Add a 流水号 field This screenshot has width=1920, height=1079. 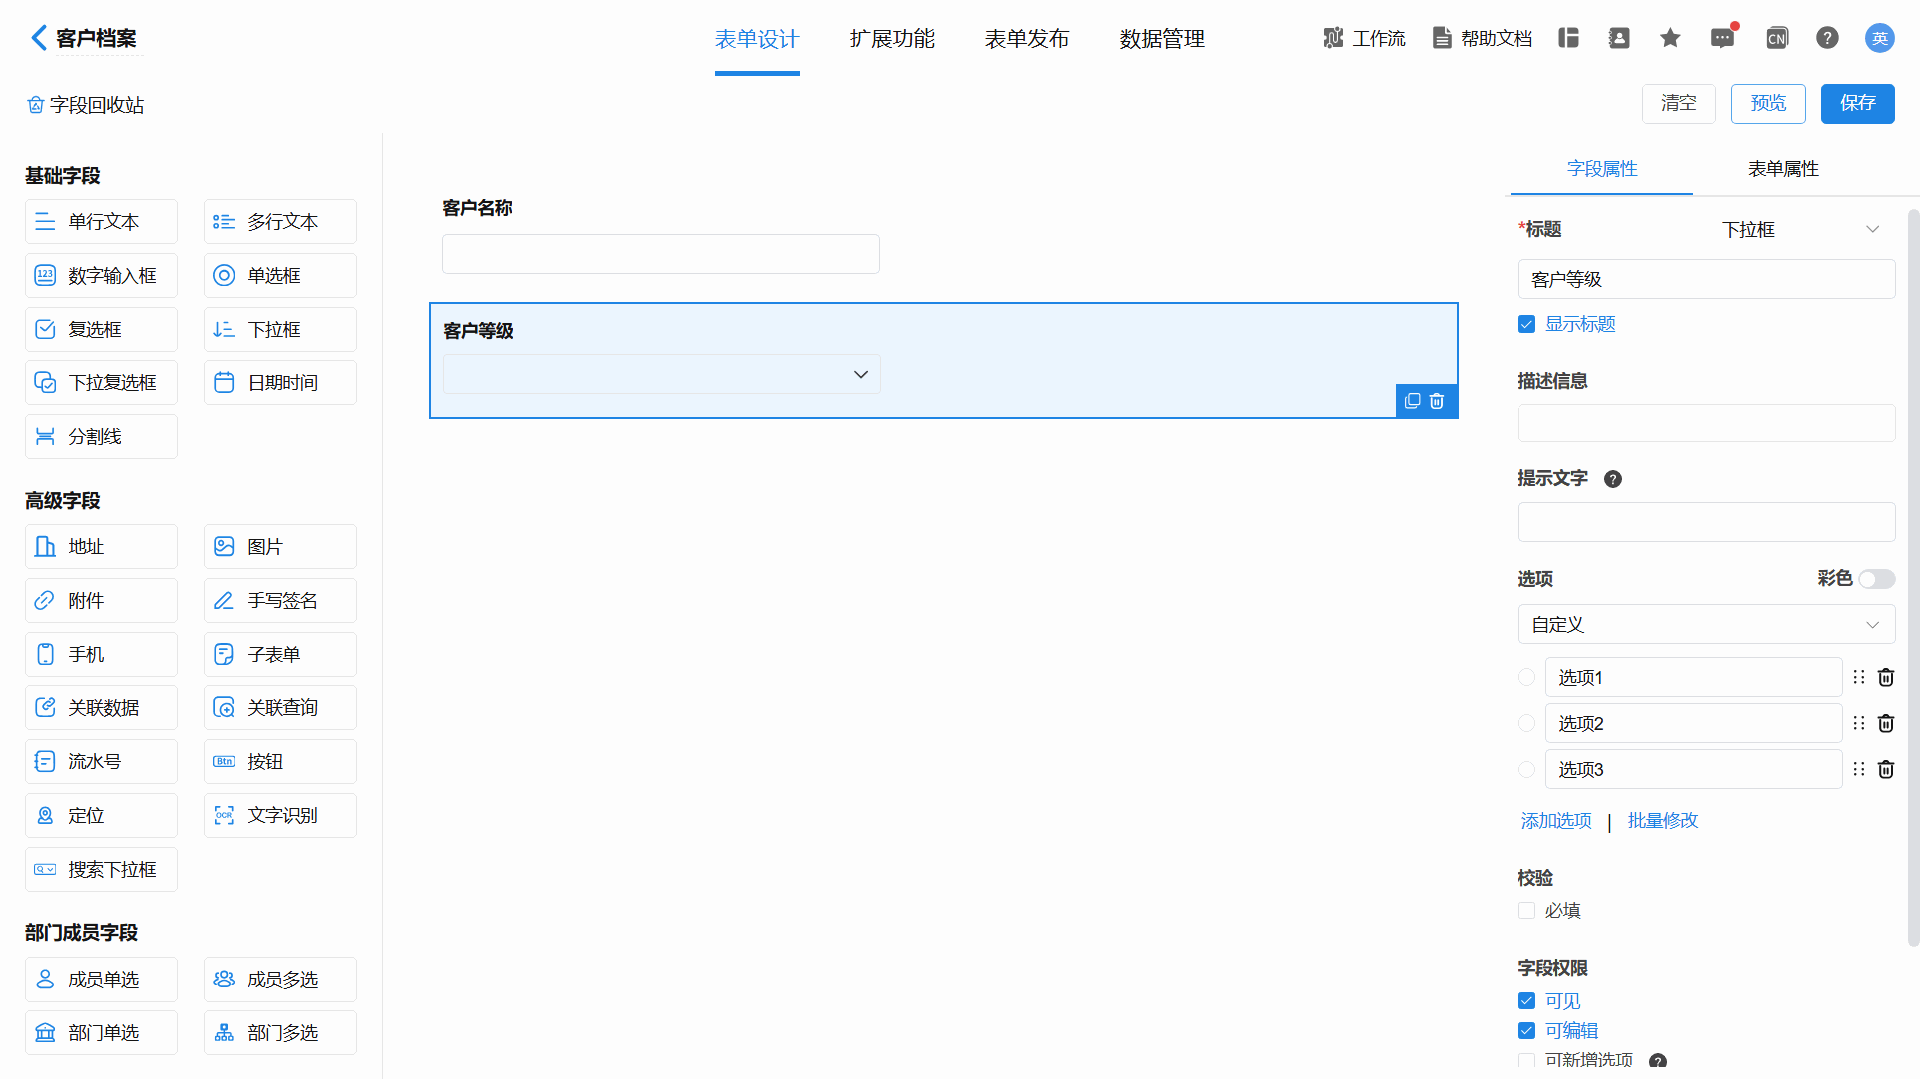[x=101, y=761]
